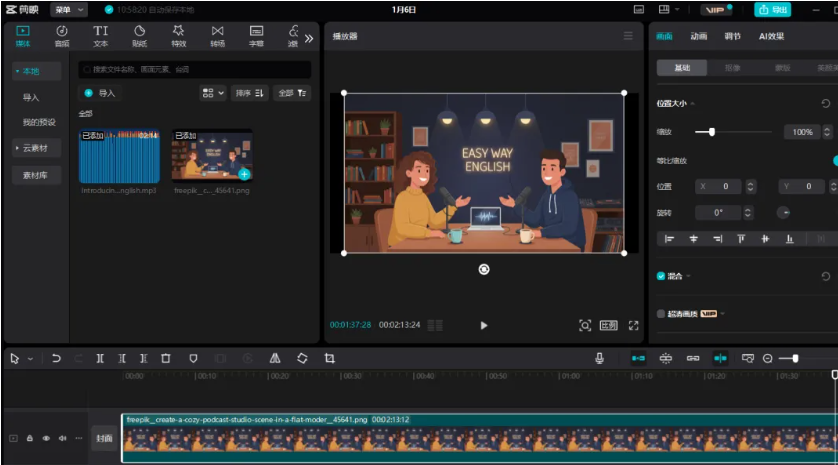838x465 pixels.
Task: Click the undo arrow in timeline toolbar
Action: pos(56,358)
